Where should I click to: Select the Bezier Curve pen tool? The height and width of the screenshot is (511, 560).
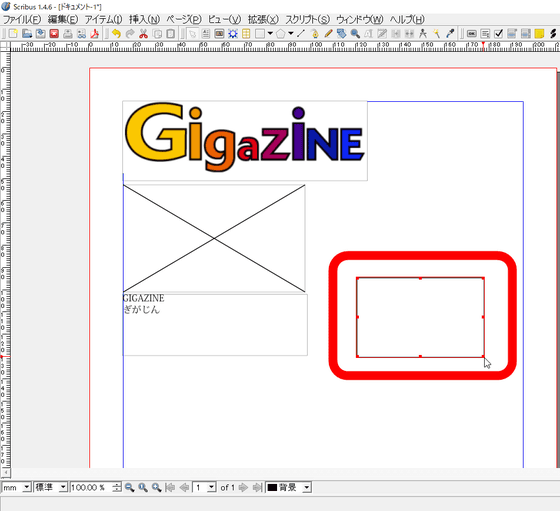tap(315, 34)
